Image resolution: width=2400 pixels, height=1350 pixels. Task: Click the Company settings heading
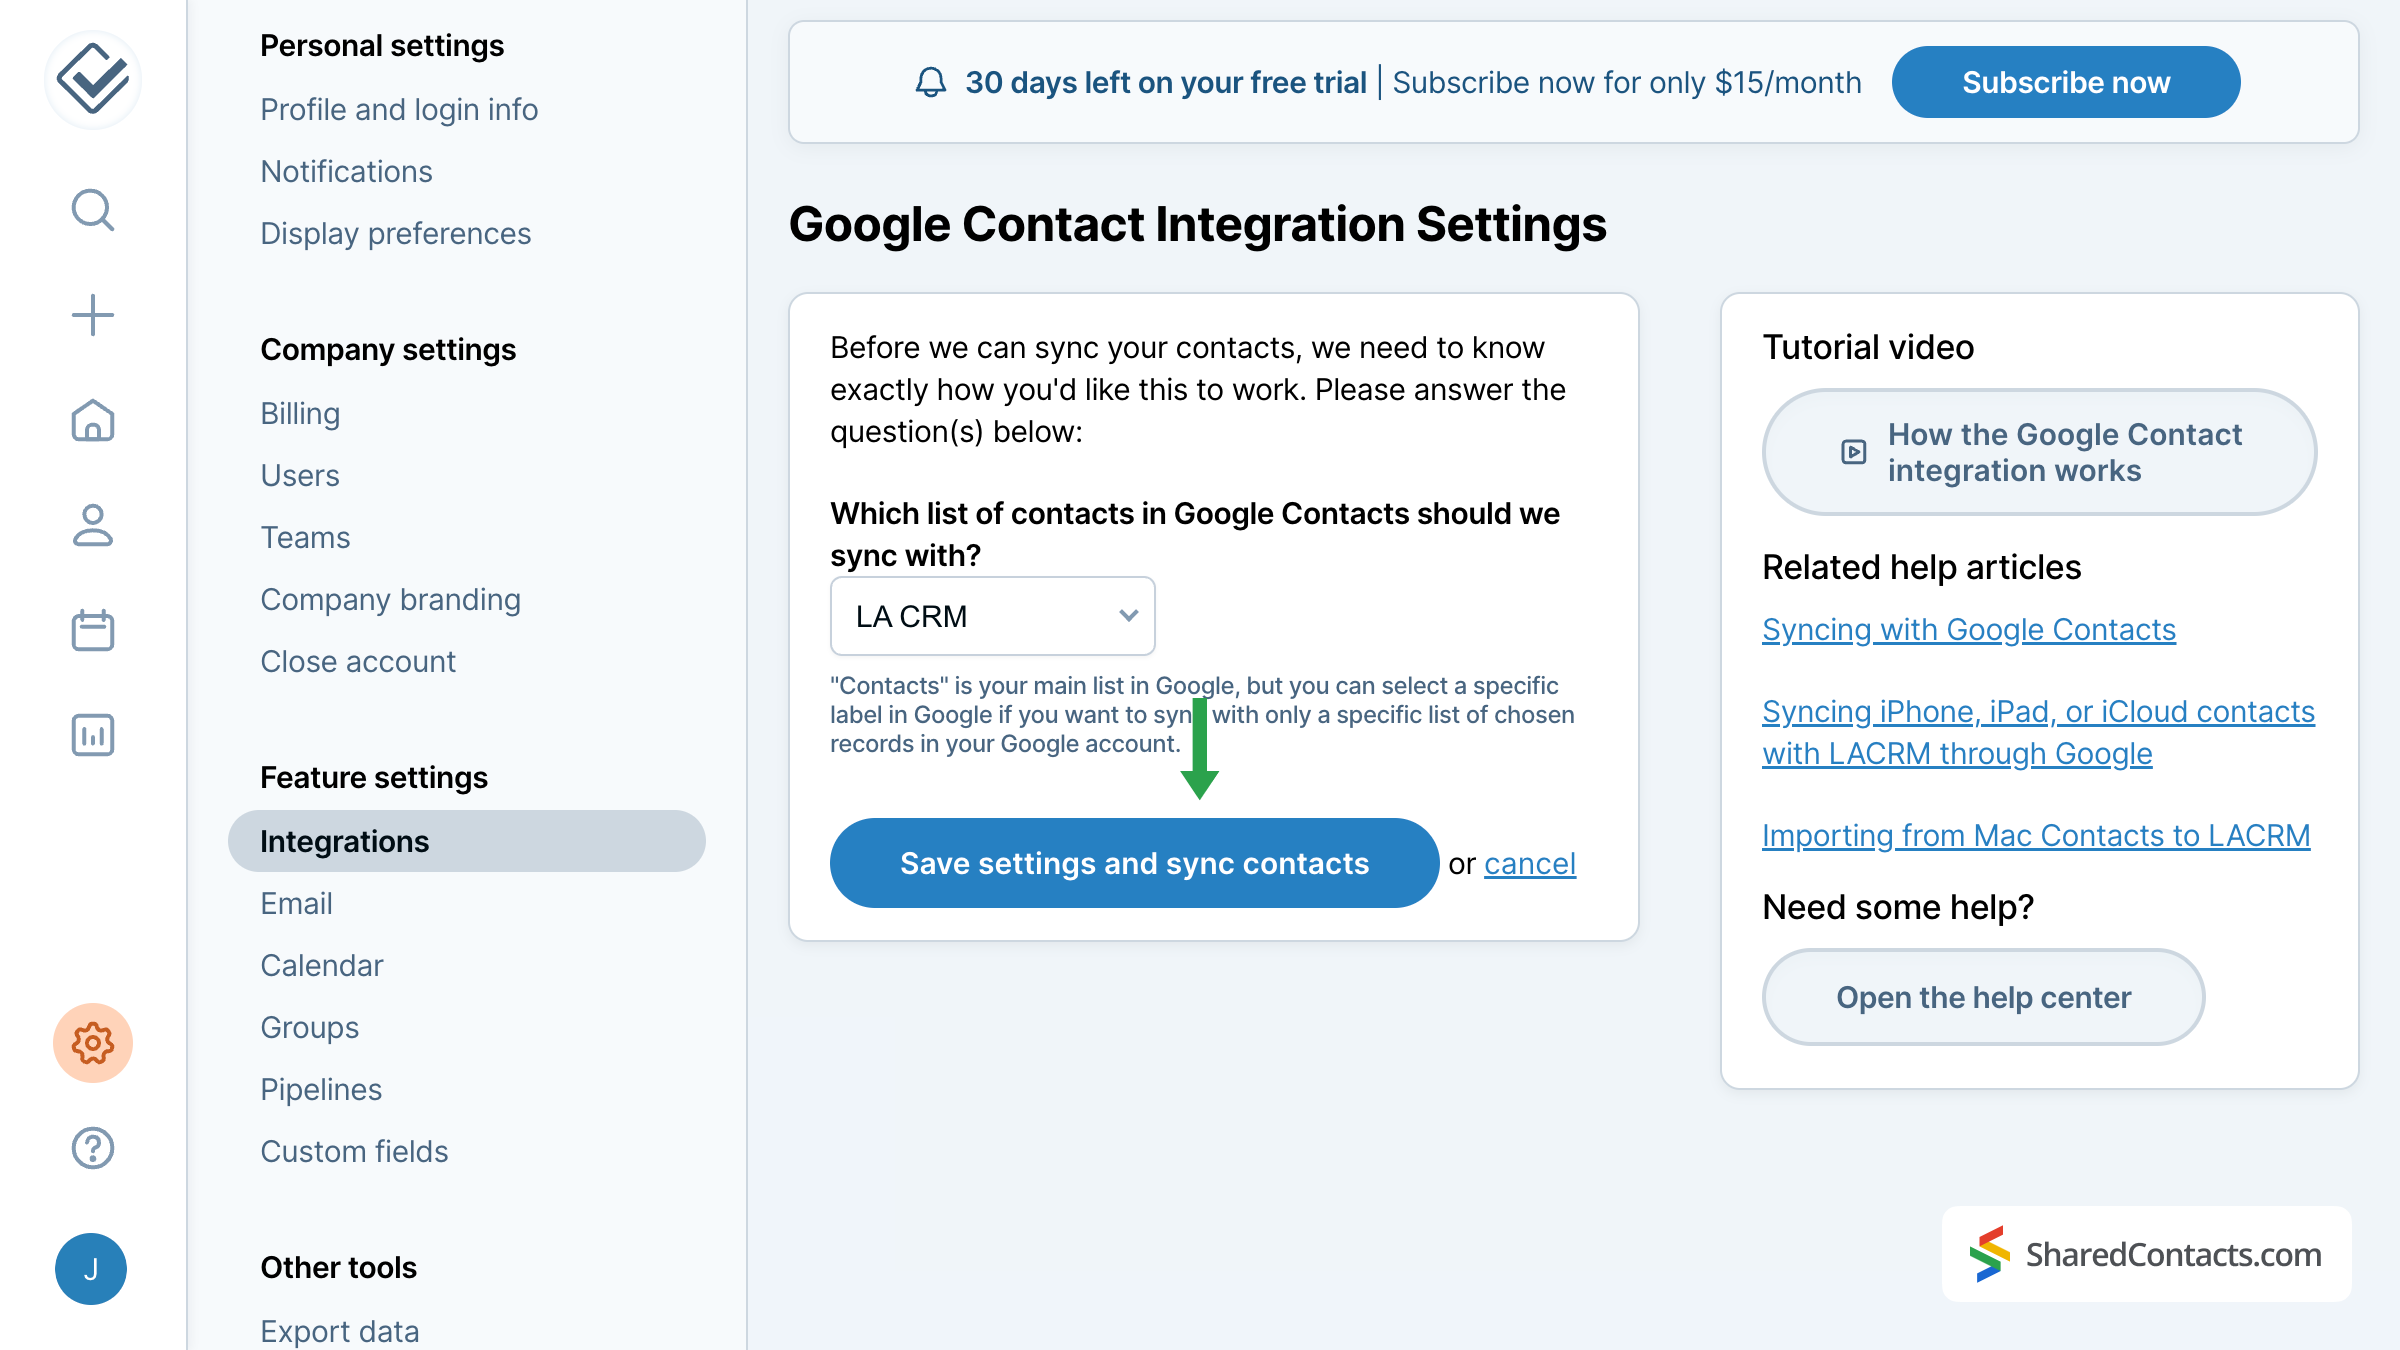click(388, 349)
